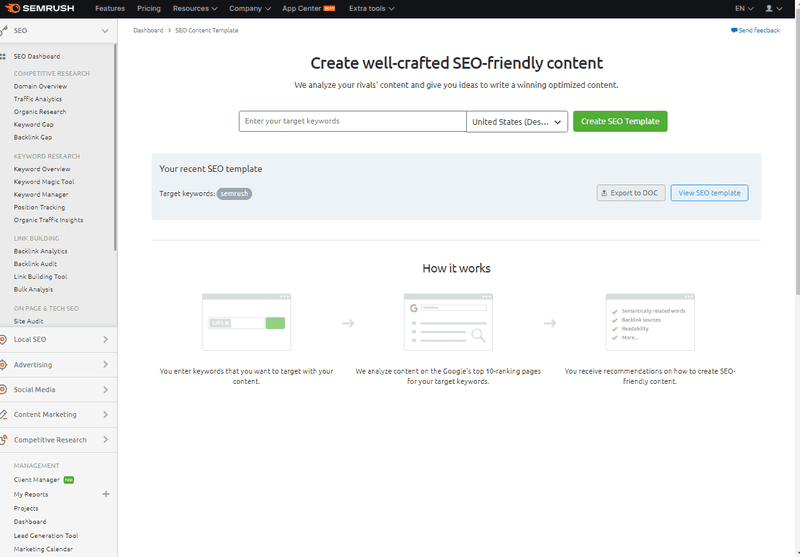Click the Competitive Research icon
The width and height of the screenshot is (800, 557).
pos(3,440)
